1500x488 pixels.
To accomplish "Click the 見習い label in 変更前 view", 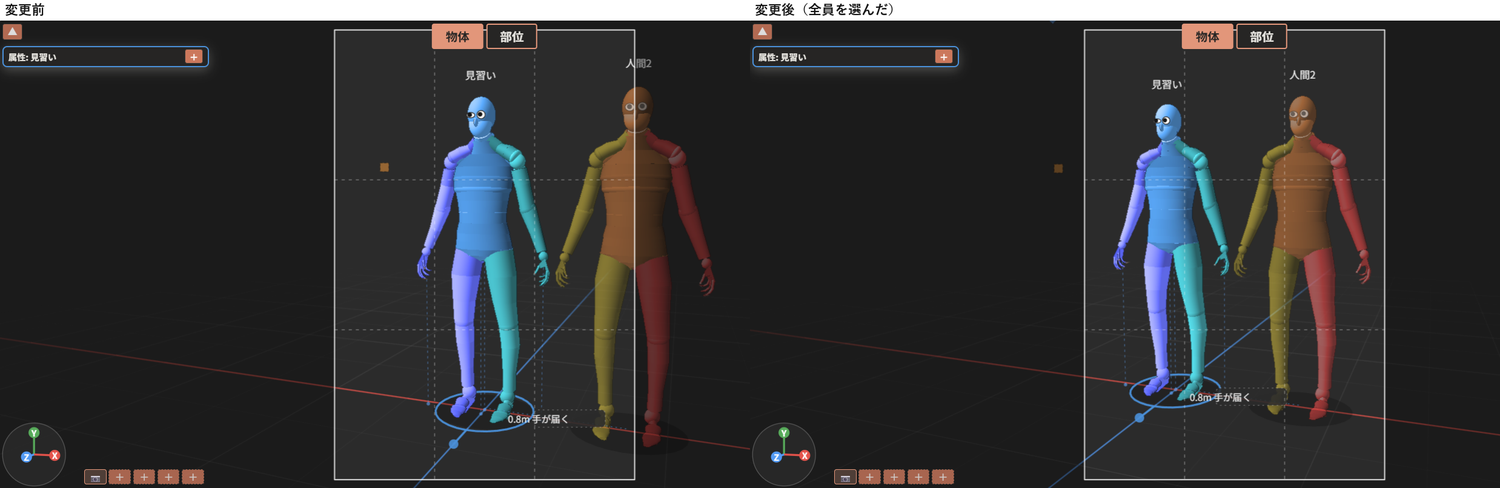I will 481,75.
